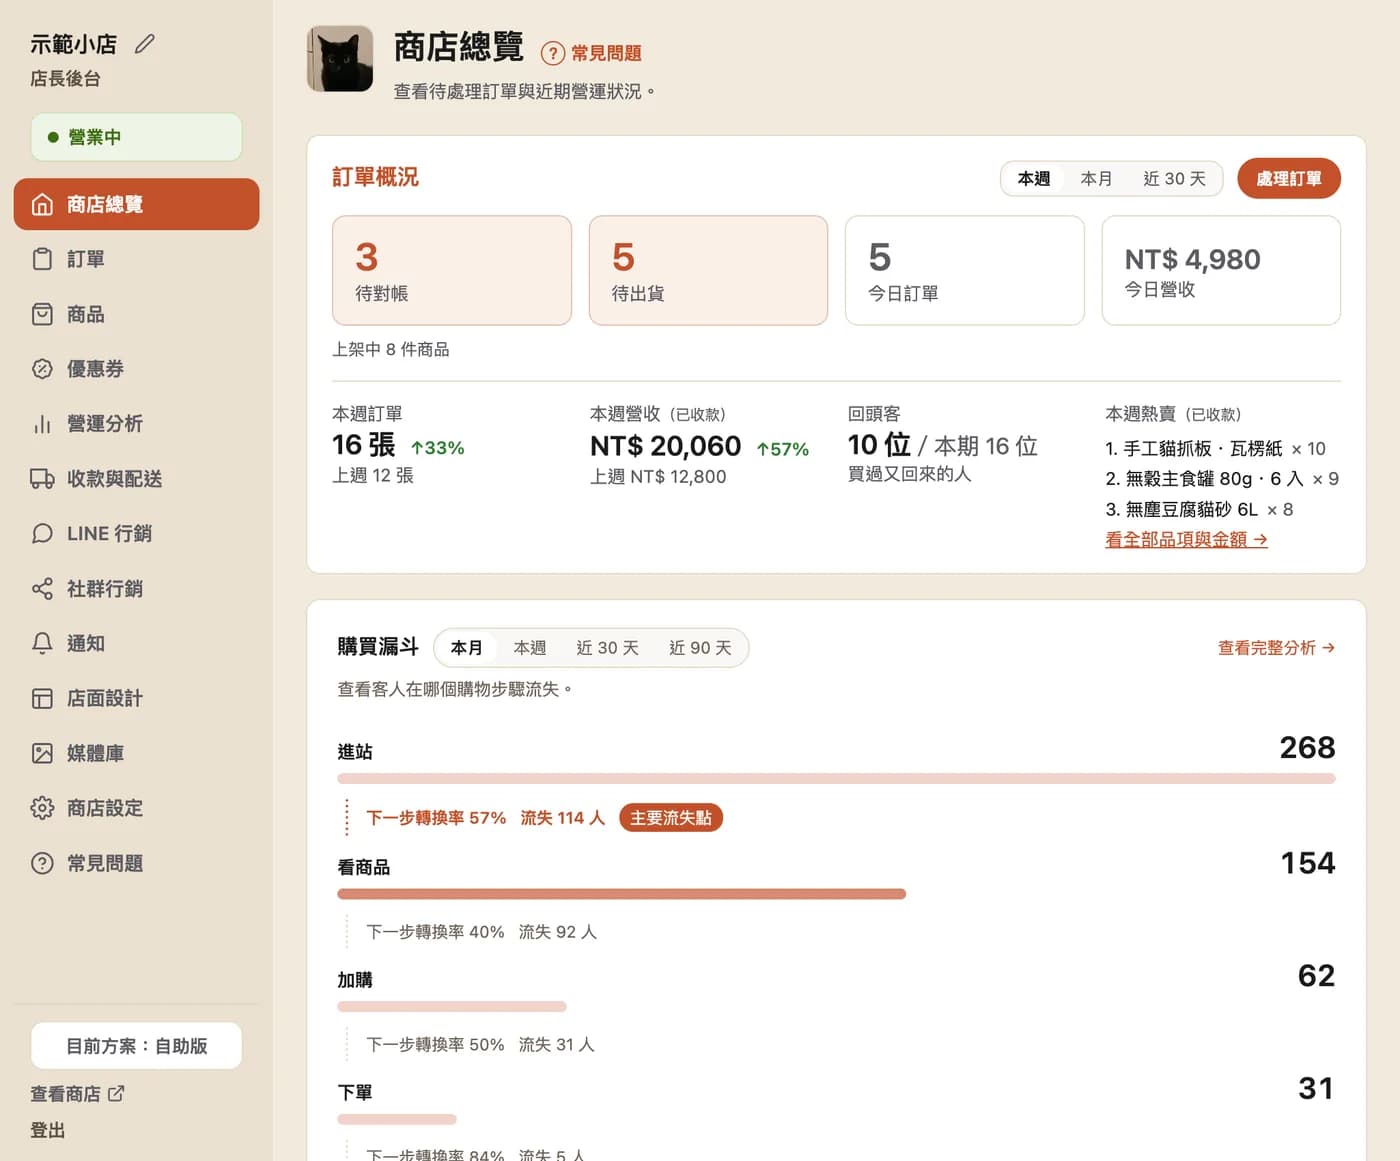
Task: Click the question circle icon near the page title
Action: 552,53
